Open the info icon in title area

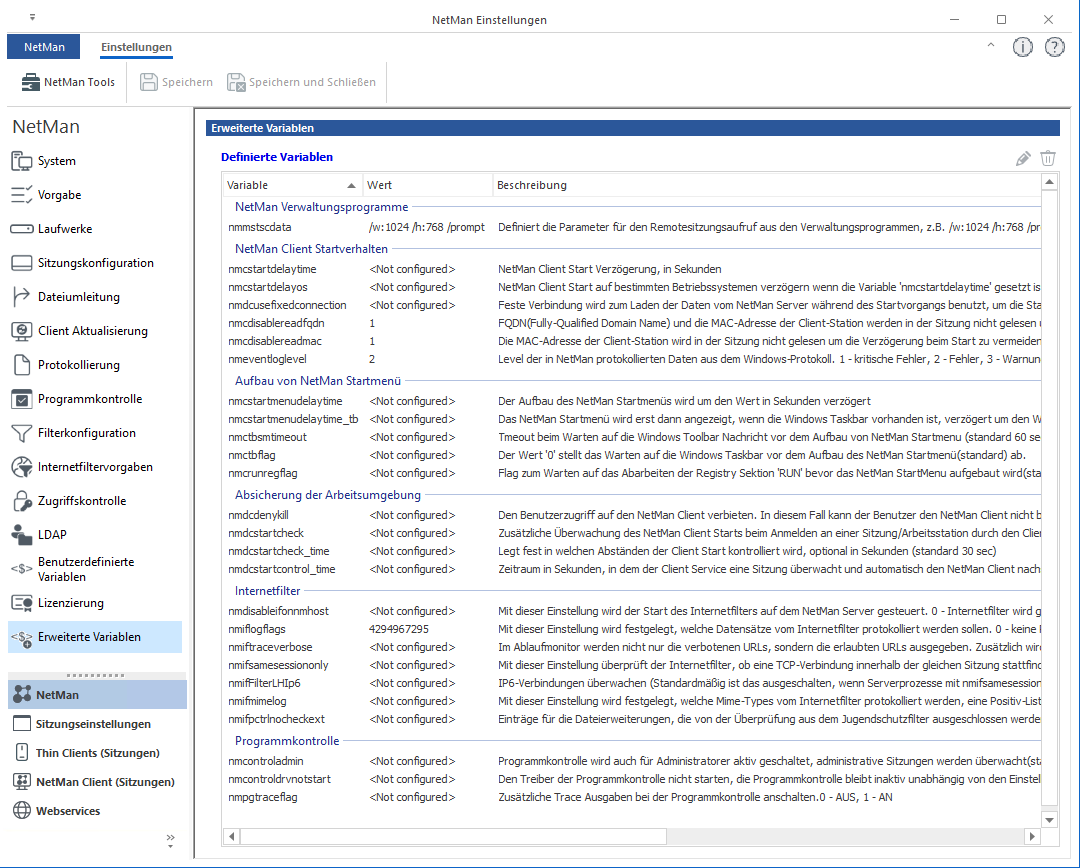click(1022, 47)
